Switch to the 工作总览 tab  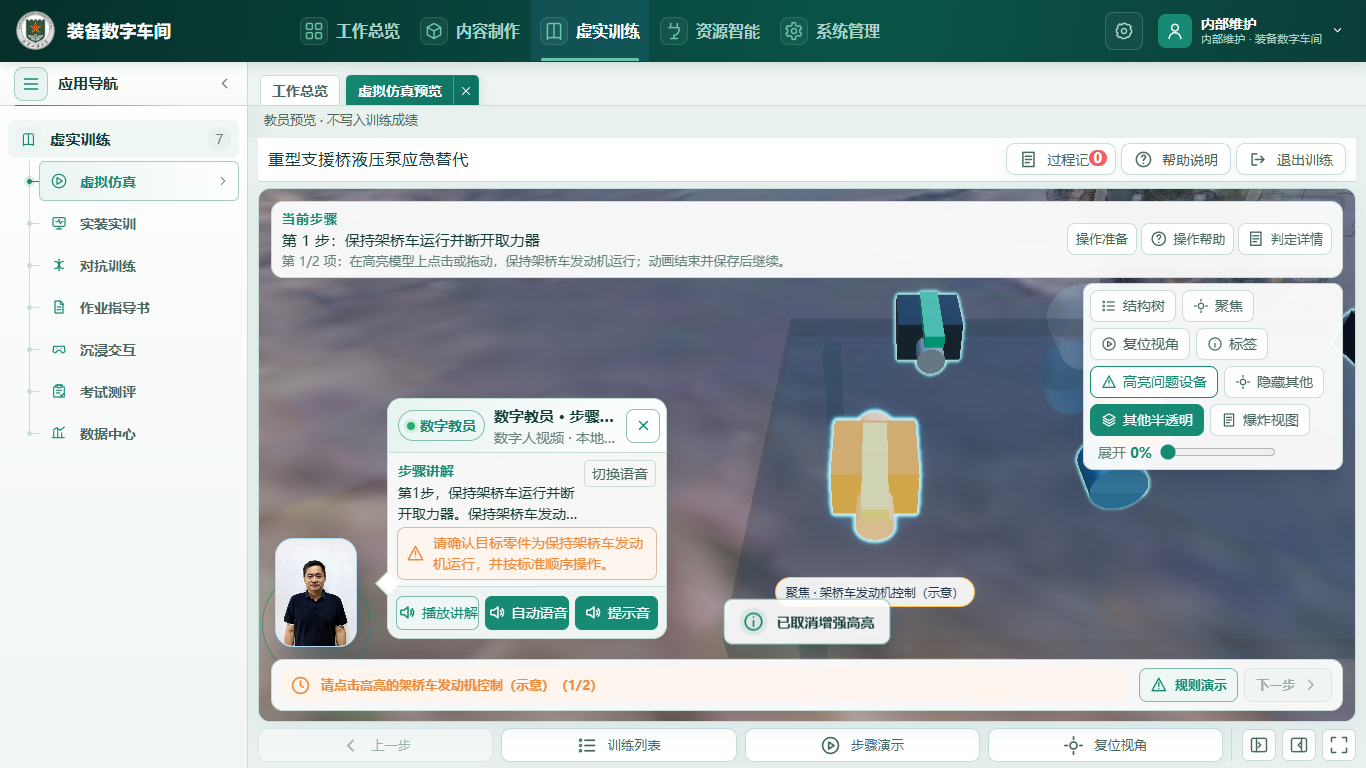pyautogui.click(x=300, y=91)
